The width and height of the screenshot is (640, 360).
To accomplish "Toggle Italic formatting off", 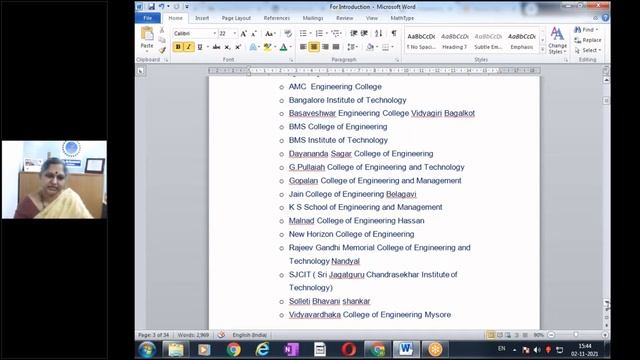I will tap(189, 47).
